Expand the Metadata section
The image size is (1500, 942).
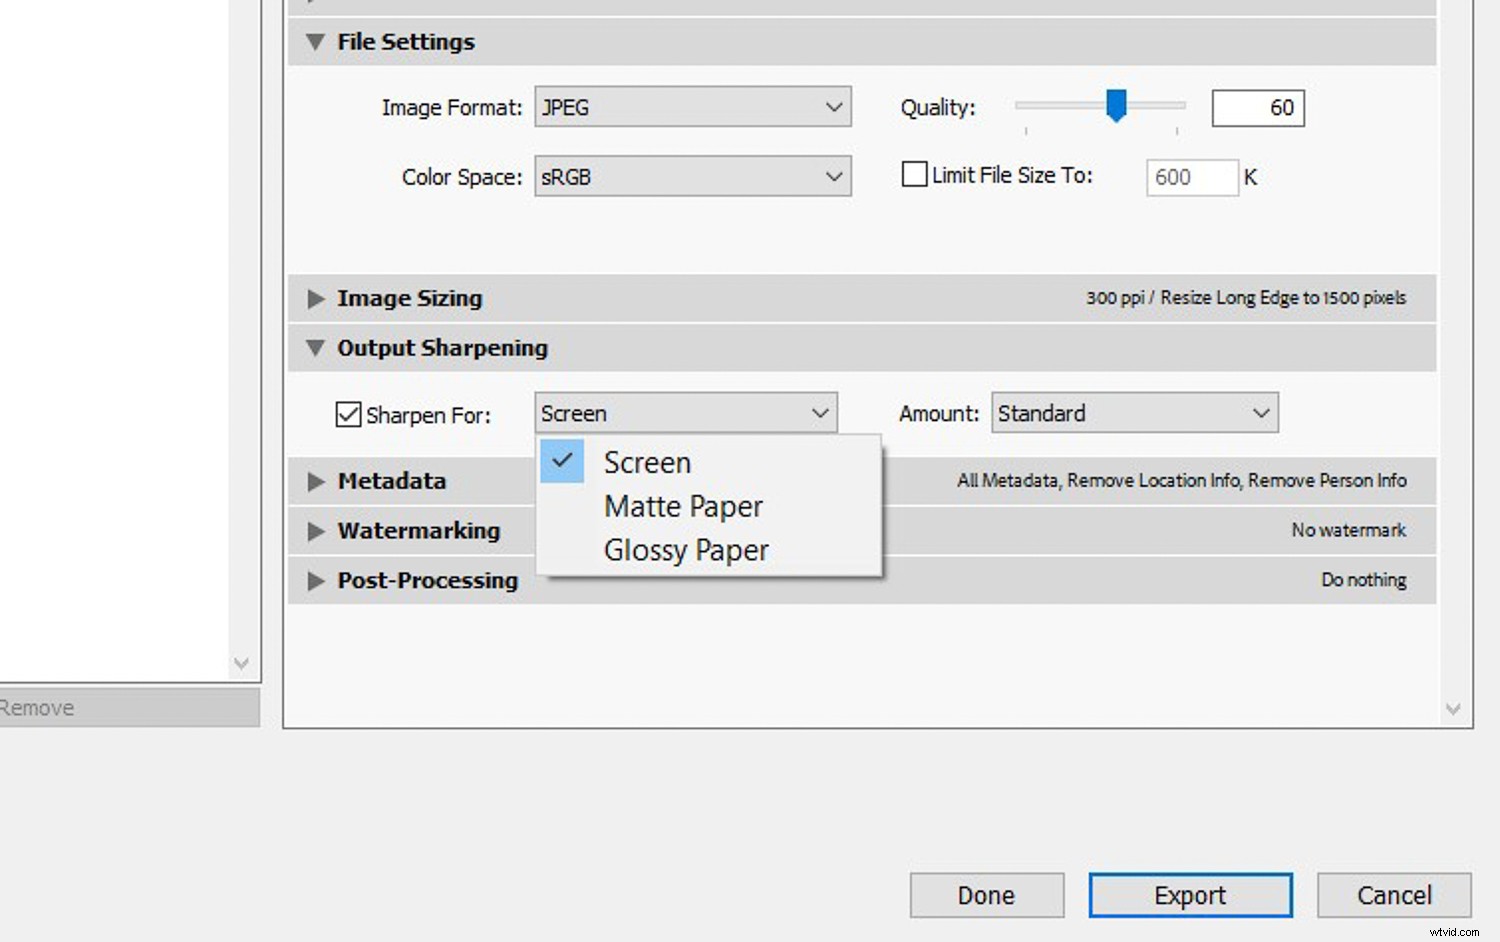[316, 481]
